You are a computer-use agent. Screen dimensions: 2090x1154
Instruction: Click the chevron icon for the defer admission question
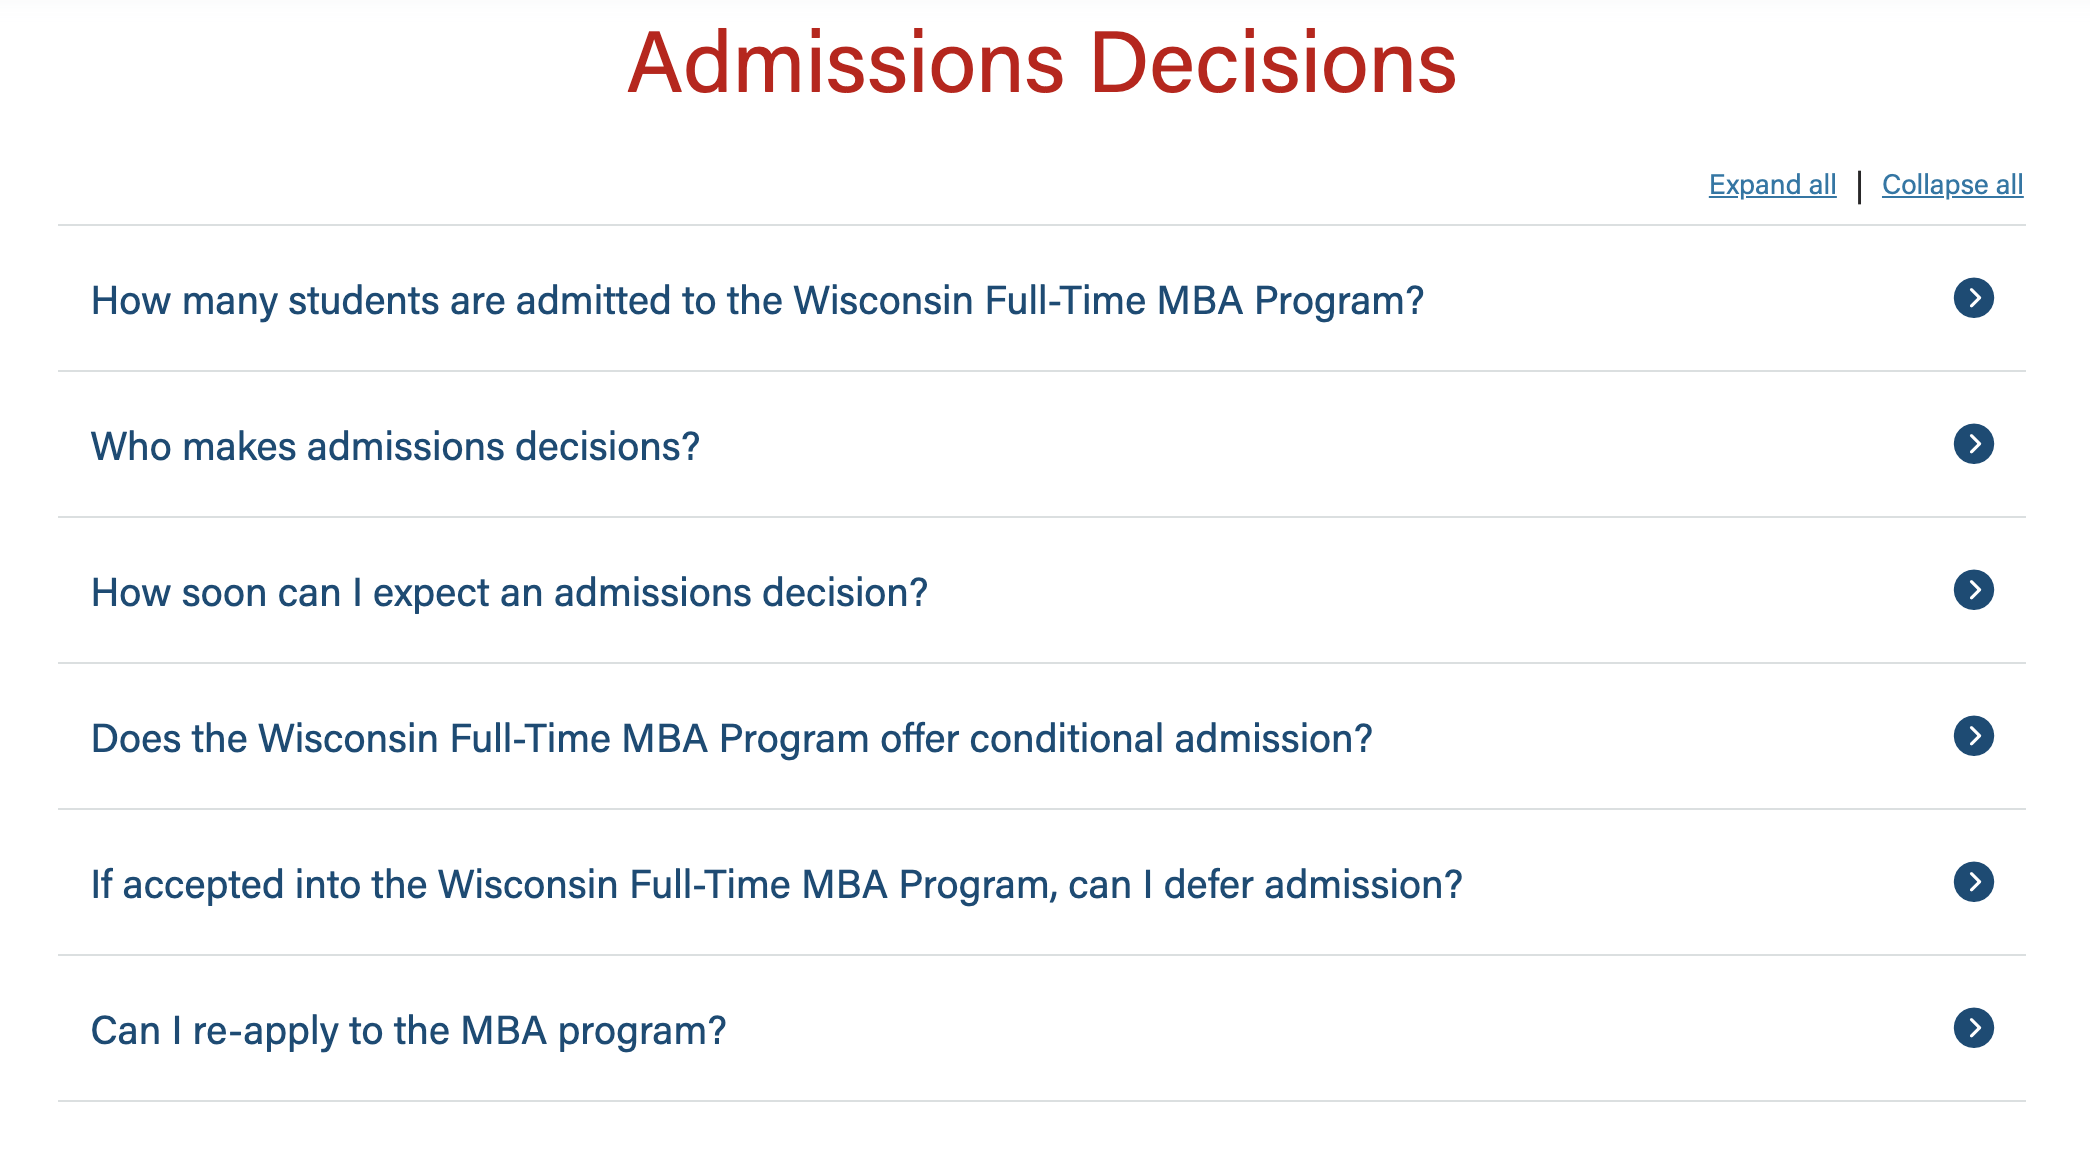tap(1973, 882)
